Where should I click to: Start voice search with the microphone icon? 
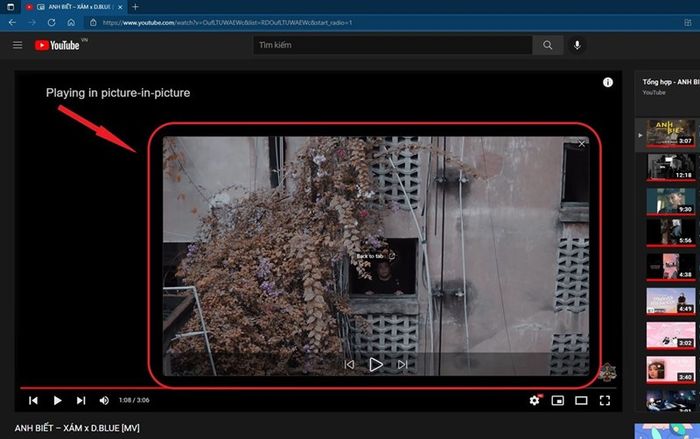(x=577, y=45)
